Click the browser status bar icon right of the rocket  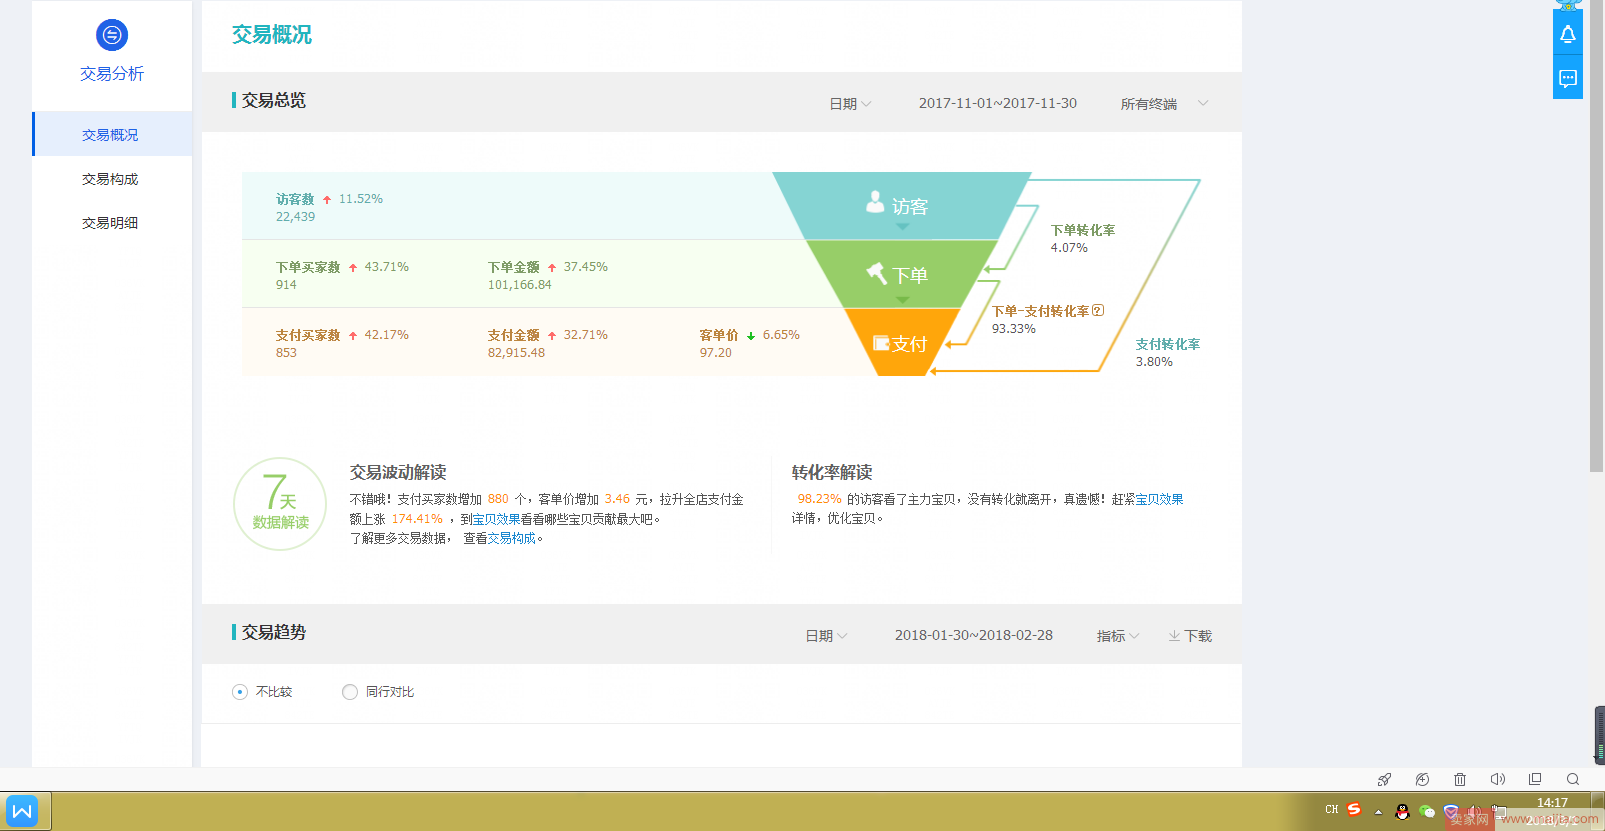(x=1422, y=779)
